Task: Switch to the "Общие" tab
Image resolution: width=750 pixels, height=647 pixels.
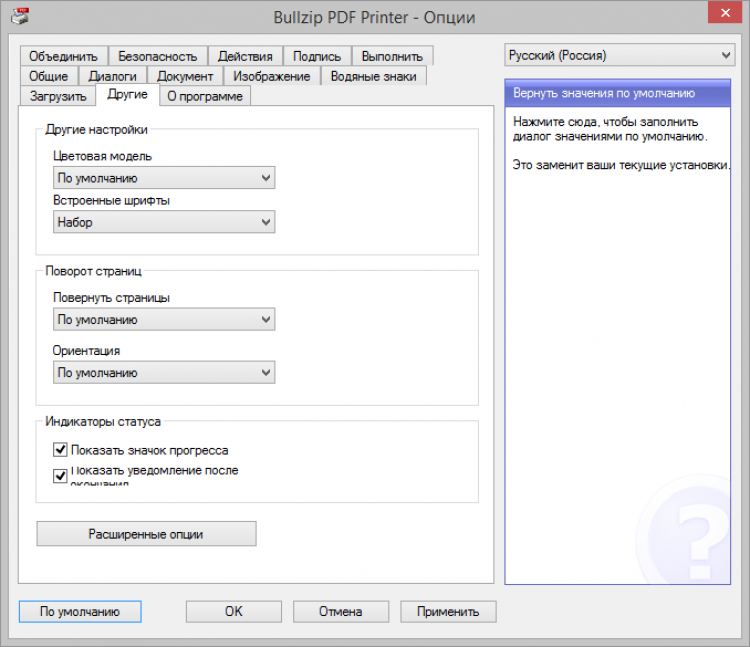Action: pyautogui.click(x=48, y=76)
